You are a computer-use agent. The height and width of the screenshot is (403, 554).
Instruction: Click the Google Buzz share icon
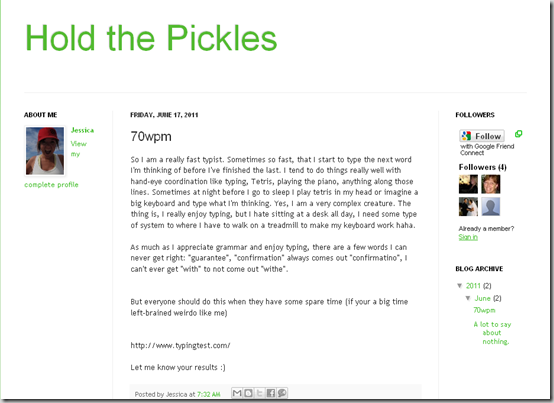click(x=282, y=393)
